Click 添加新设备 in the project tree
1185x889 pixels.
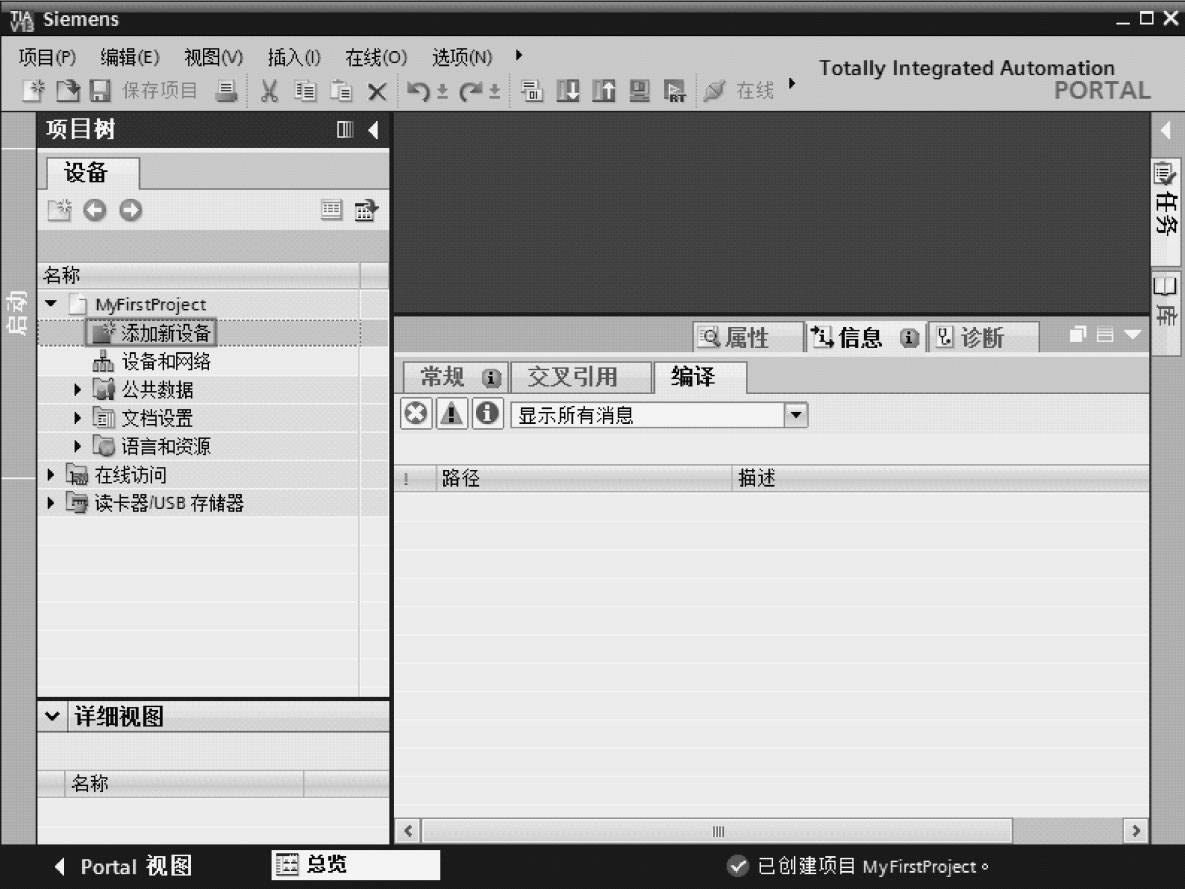point(152,333)
